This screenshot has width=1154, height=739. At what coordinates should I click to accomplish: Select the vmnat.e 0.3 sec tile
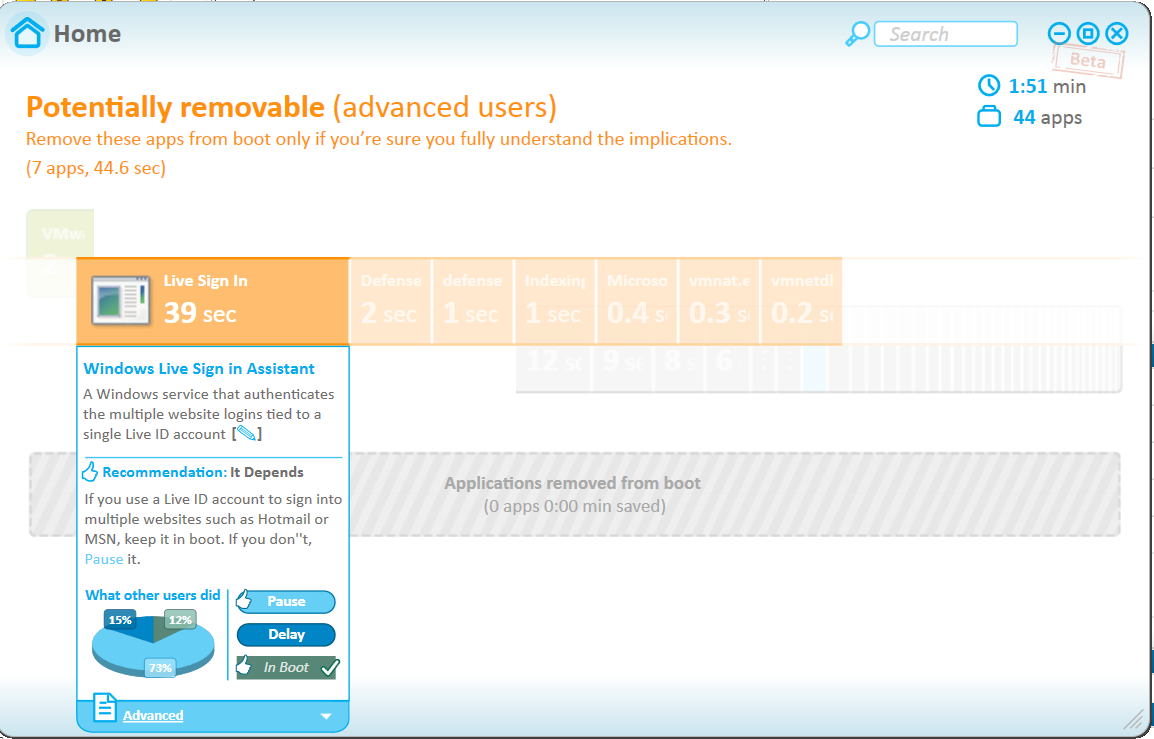pyautogui.click(x=719, y=301)
